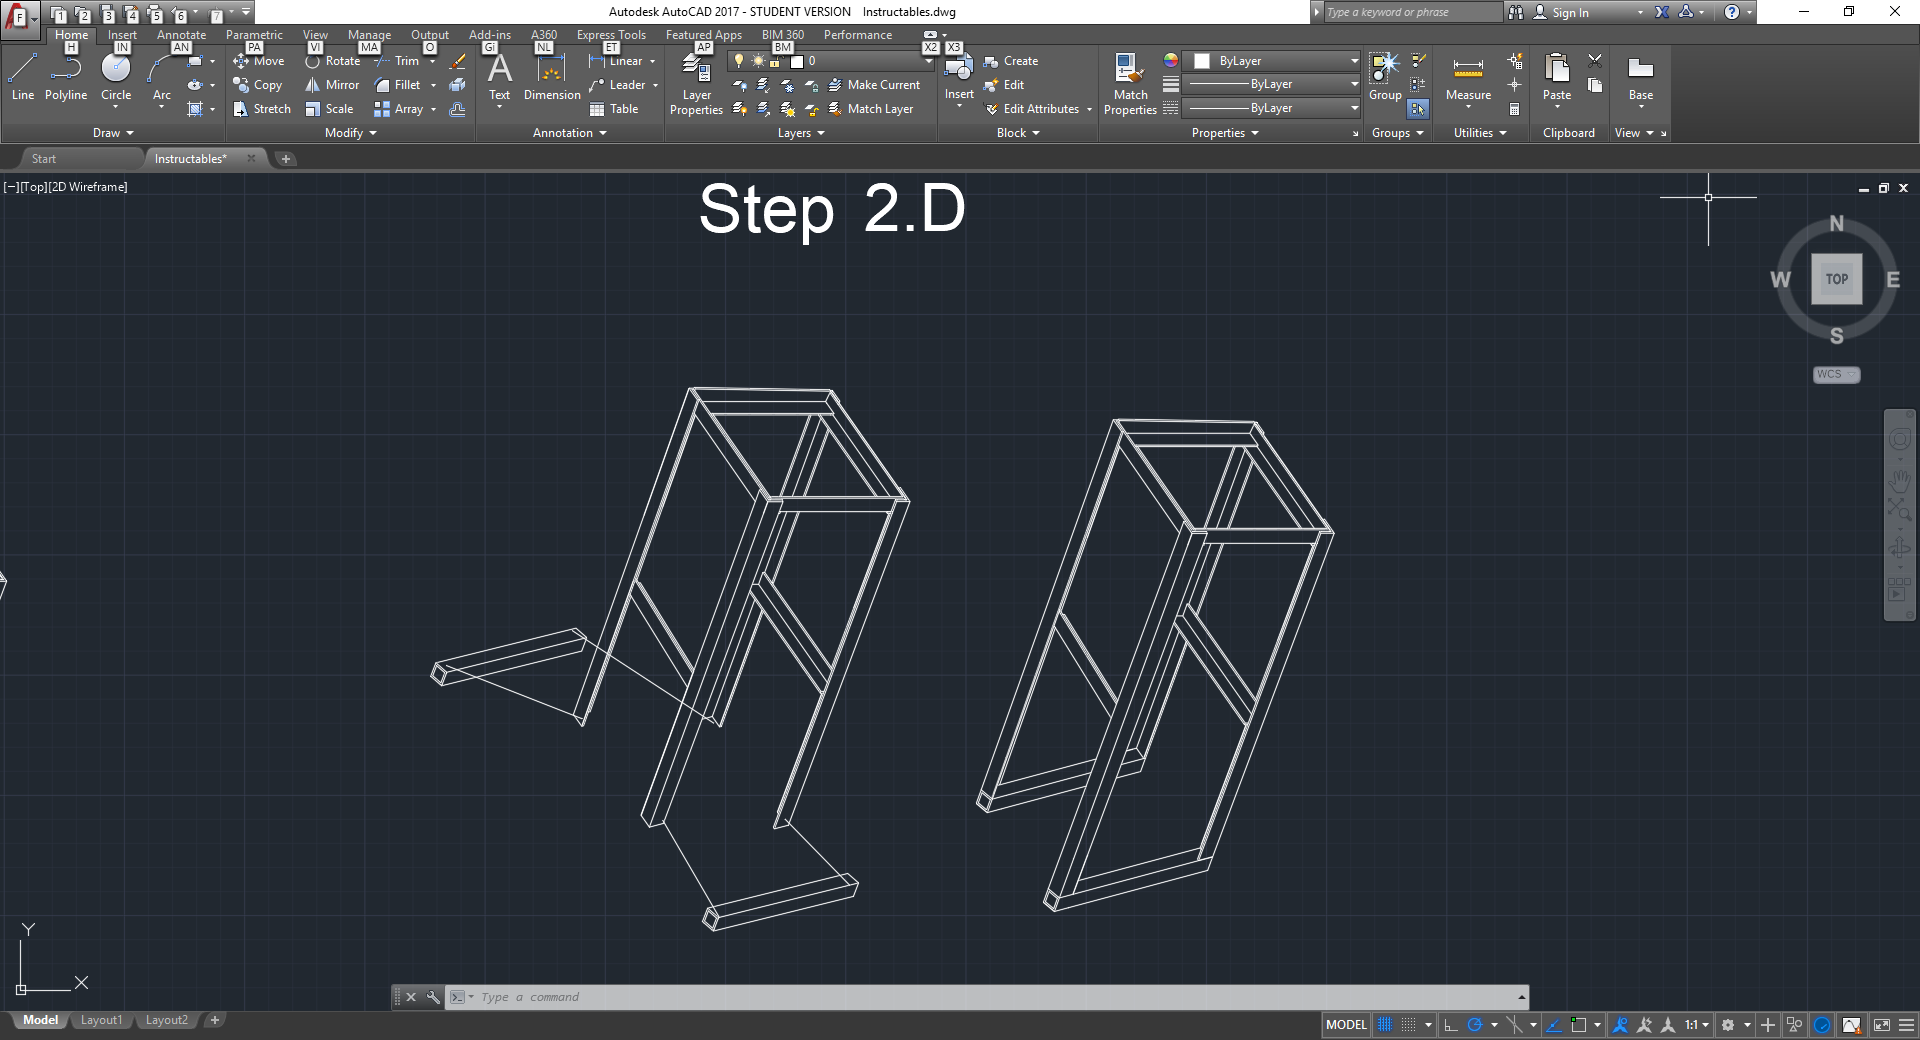Screen dimensions: 1920x1040
Task: Switch to the Insert ribbon tab
Action: pos(122,35)
